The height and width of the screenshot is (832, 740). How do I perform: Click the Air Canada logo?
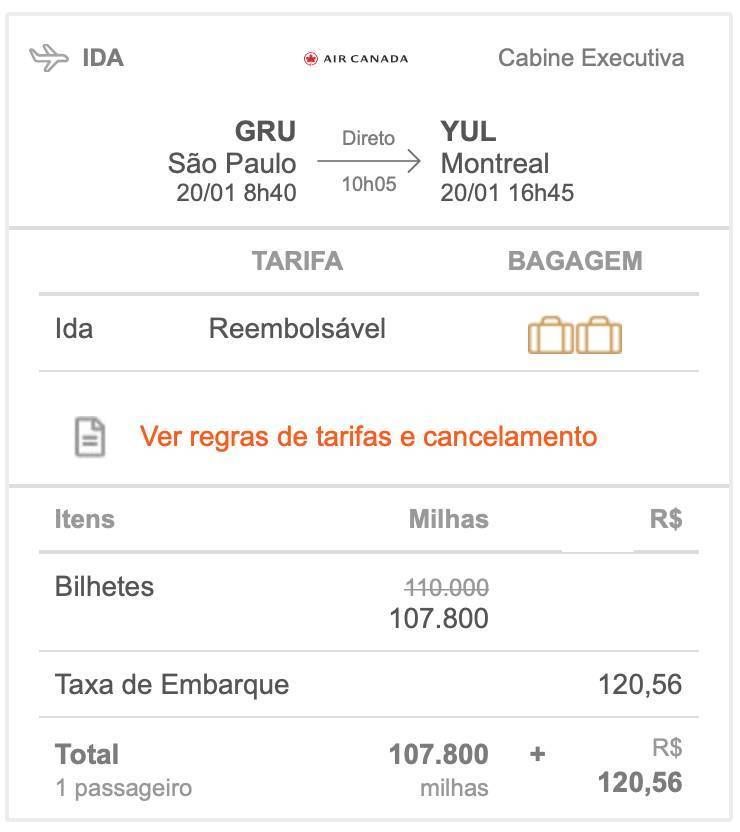click(356, 58)
